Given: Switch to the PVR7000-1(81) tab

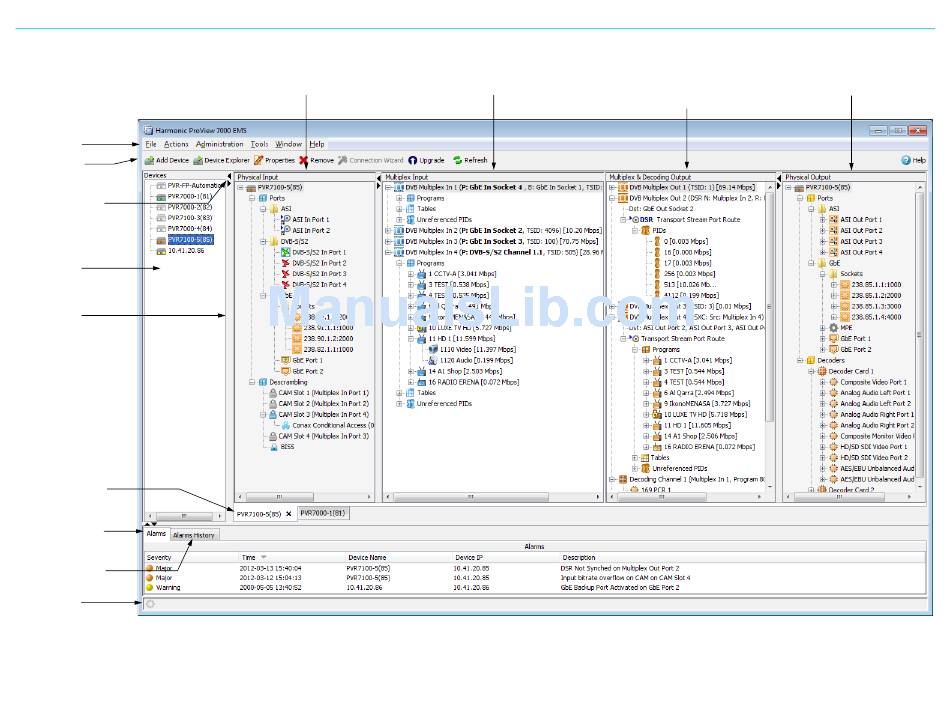Looking at the screenshot, I should (x=323, y=513).
